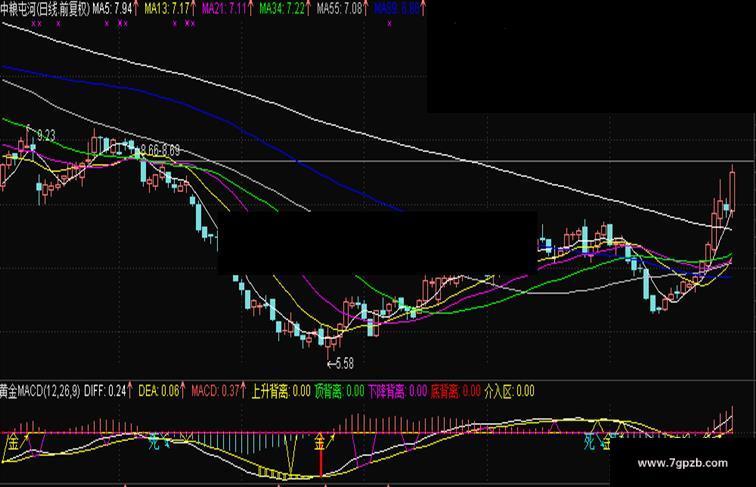Click the 金 marker above the red MACD bar
Viewport: 756px width, 487px height.
(x=320, y=442)
